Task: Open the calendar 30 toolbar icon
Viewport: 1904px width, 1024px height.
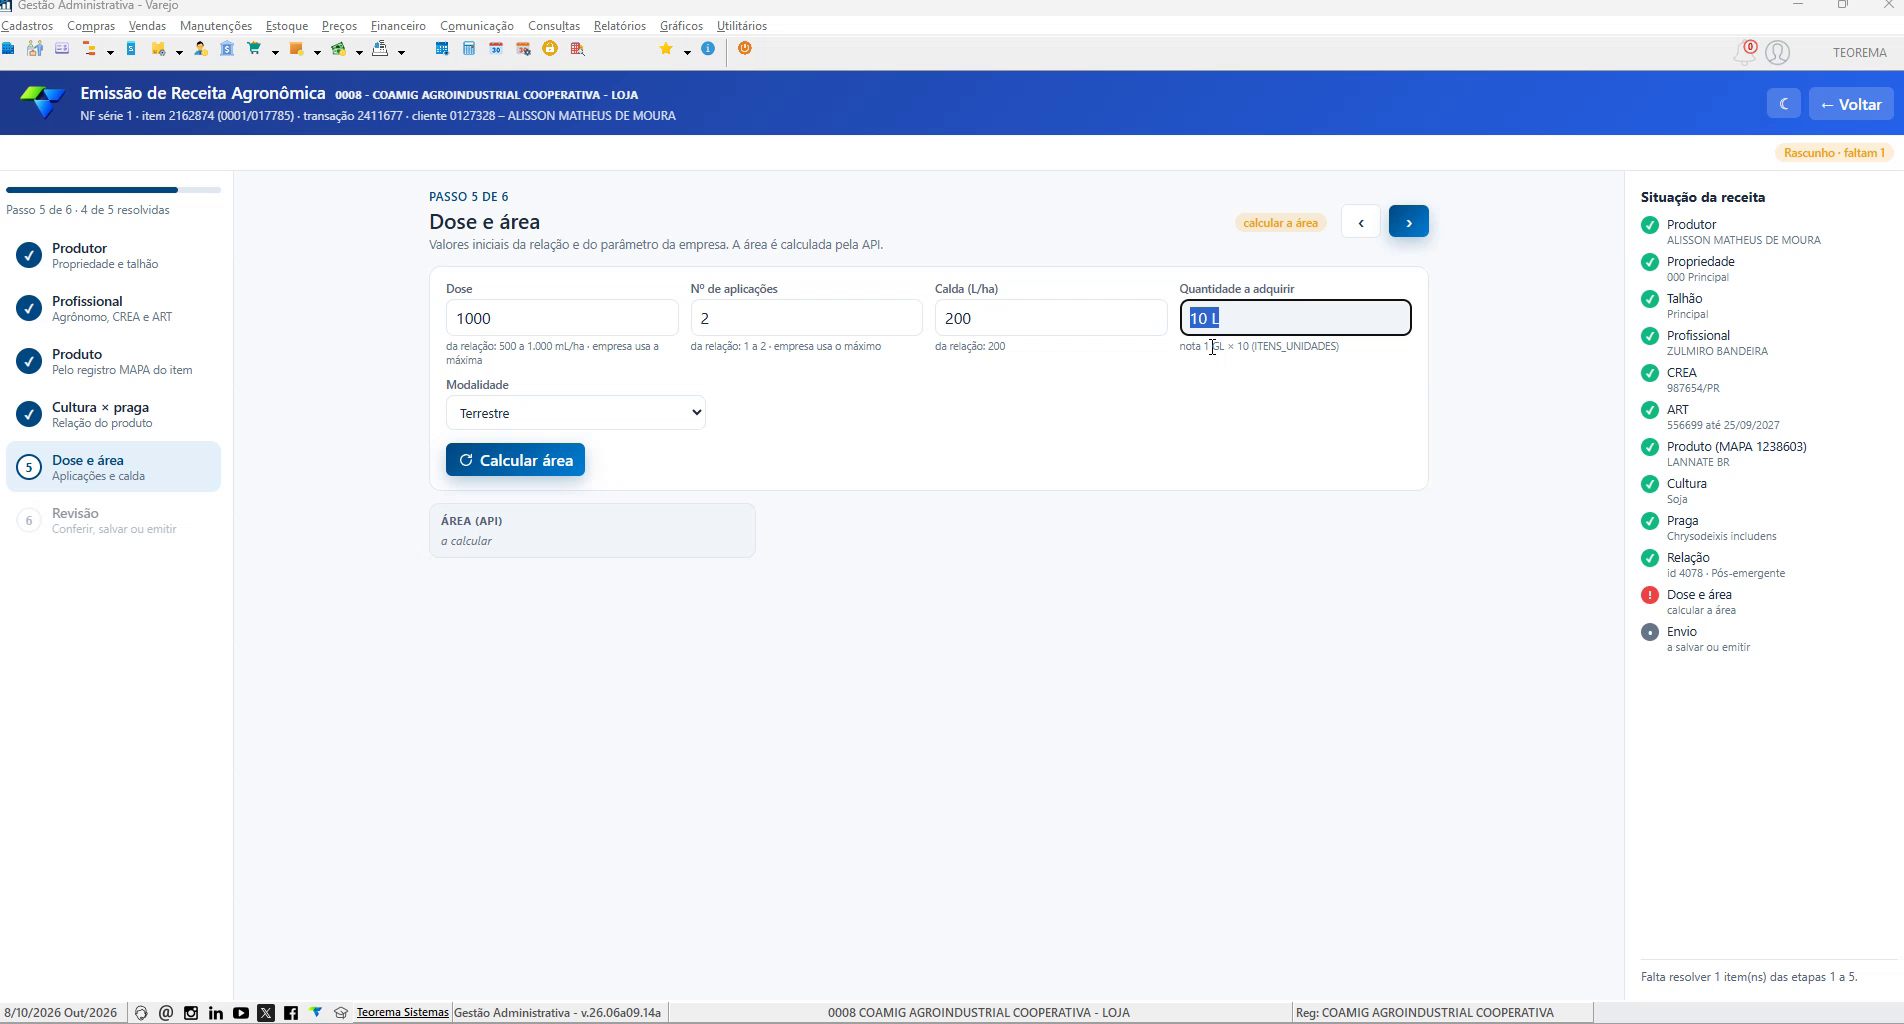Action: [496, 49]
